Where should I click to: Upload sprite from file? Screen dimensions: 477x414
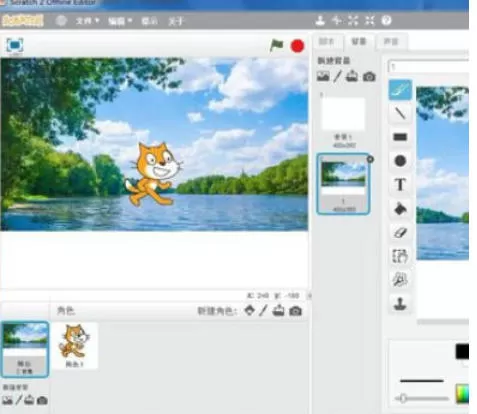point(278,311)
